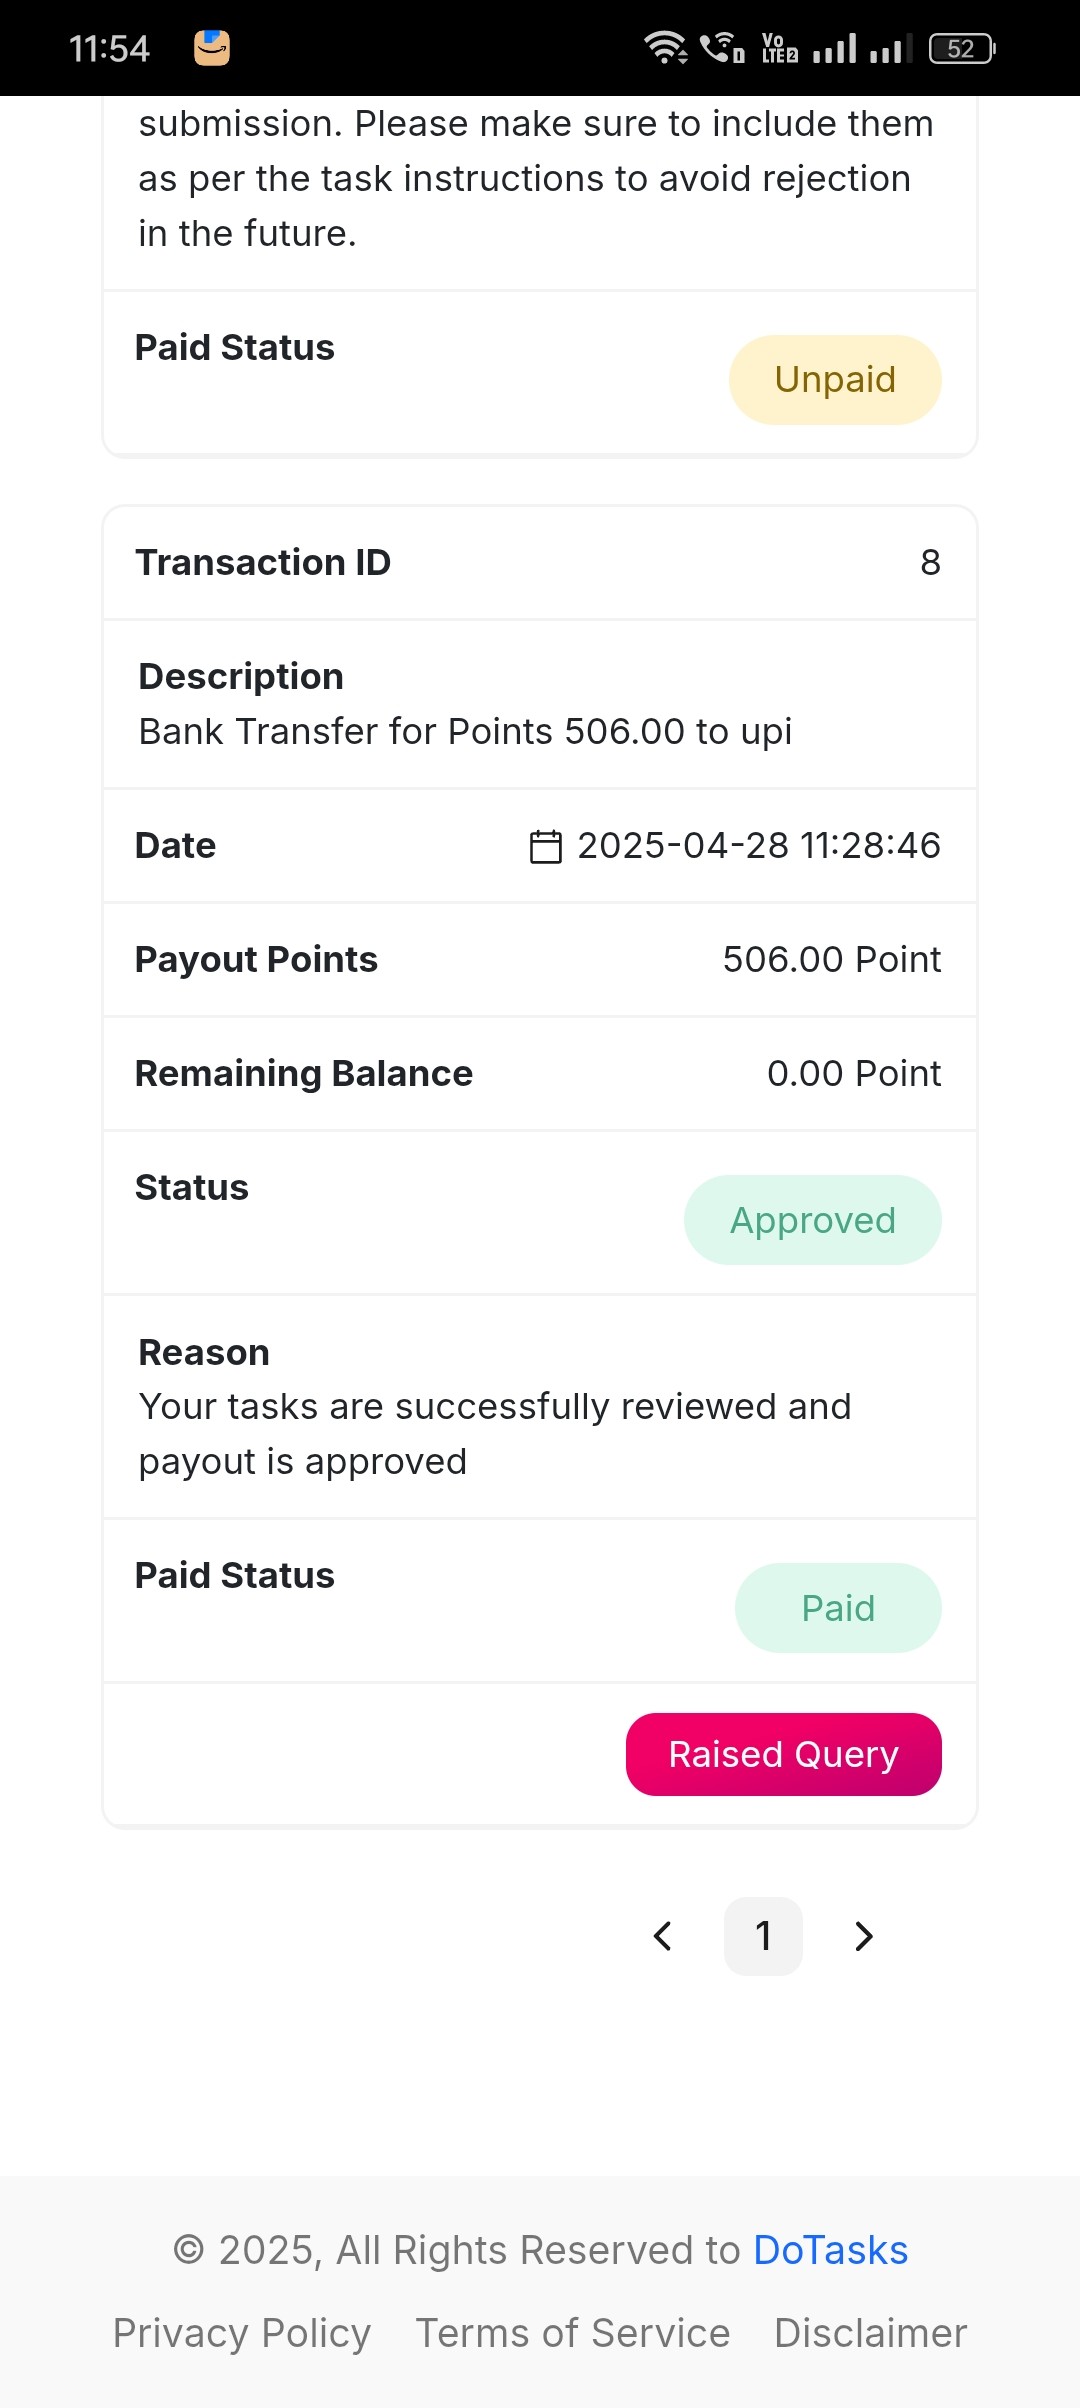Screen dimensions: 1080x2408
Task: Tap the 506.00 Point payout value
Action: click(x=832, y=960)
